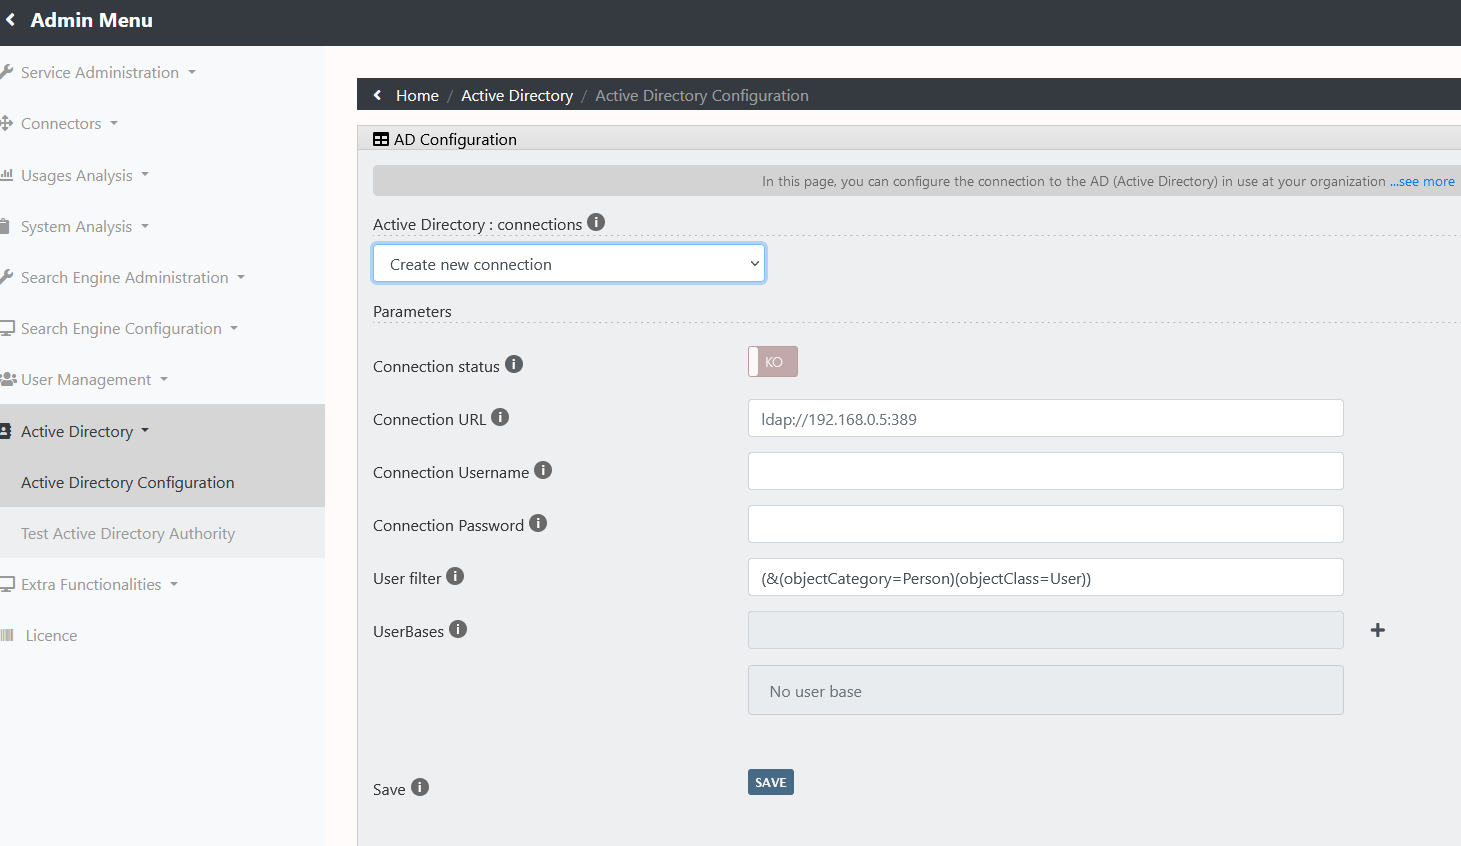Click the info icon next to Connection URL
The image size is (1461, 846).
point(500,418)
